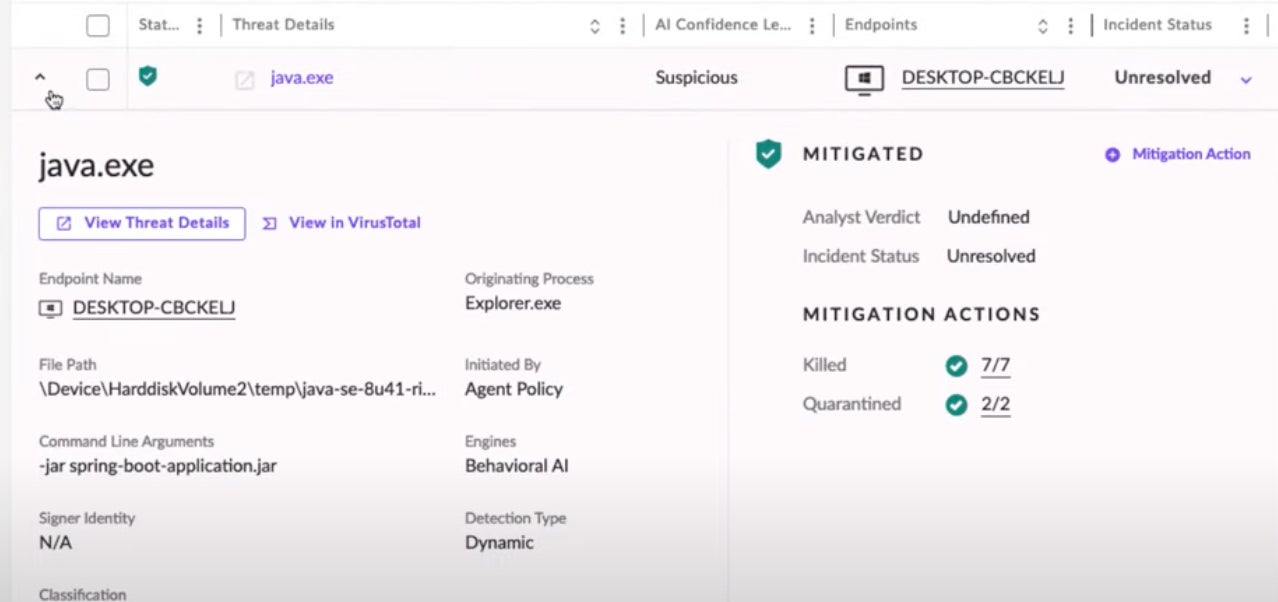
Task: Click the Windows endpoint icon in threat row
Action: point(864,80)
